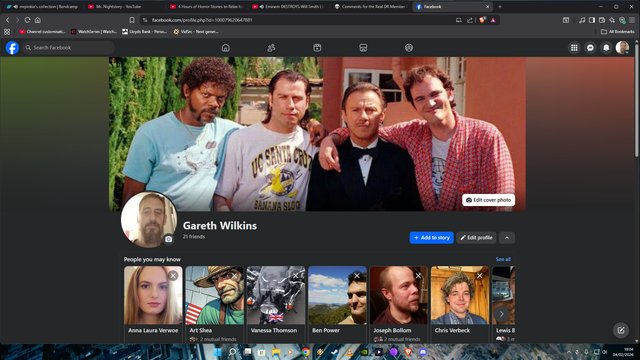Click the camera icon on profile picture
Image resolution: width=640 pixels, height=360 pixels.
tap(169, 239)
